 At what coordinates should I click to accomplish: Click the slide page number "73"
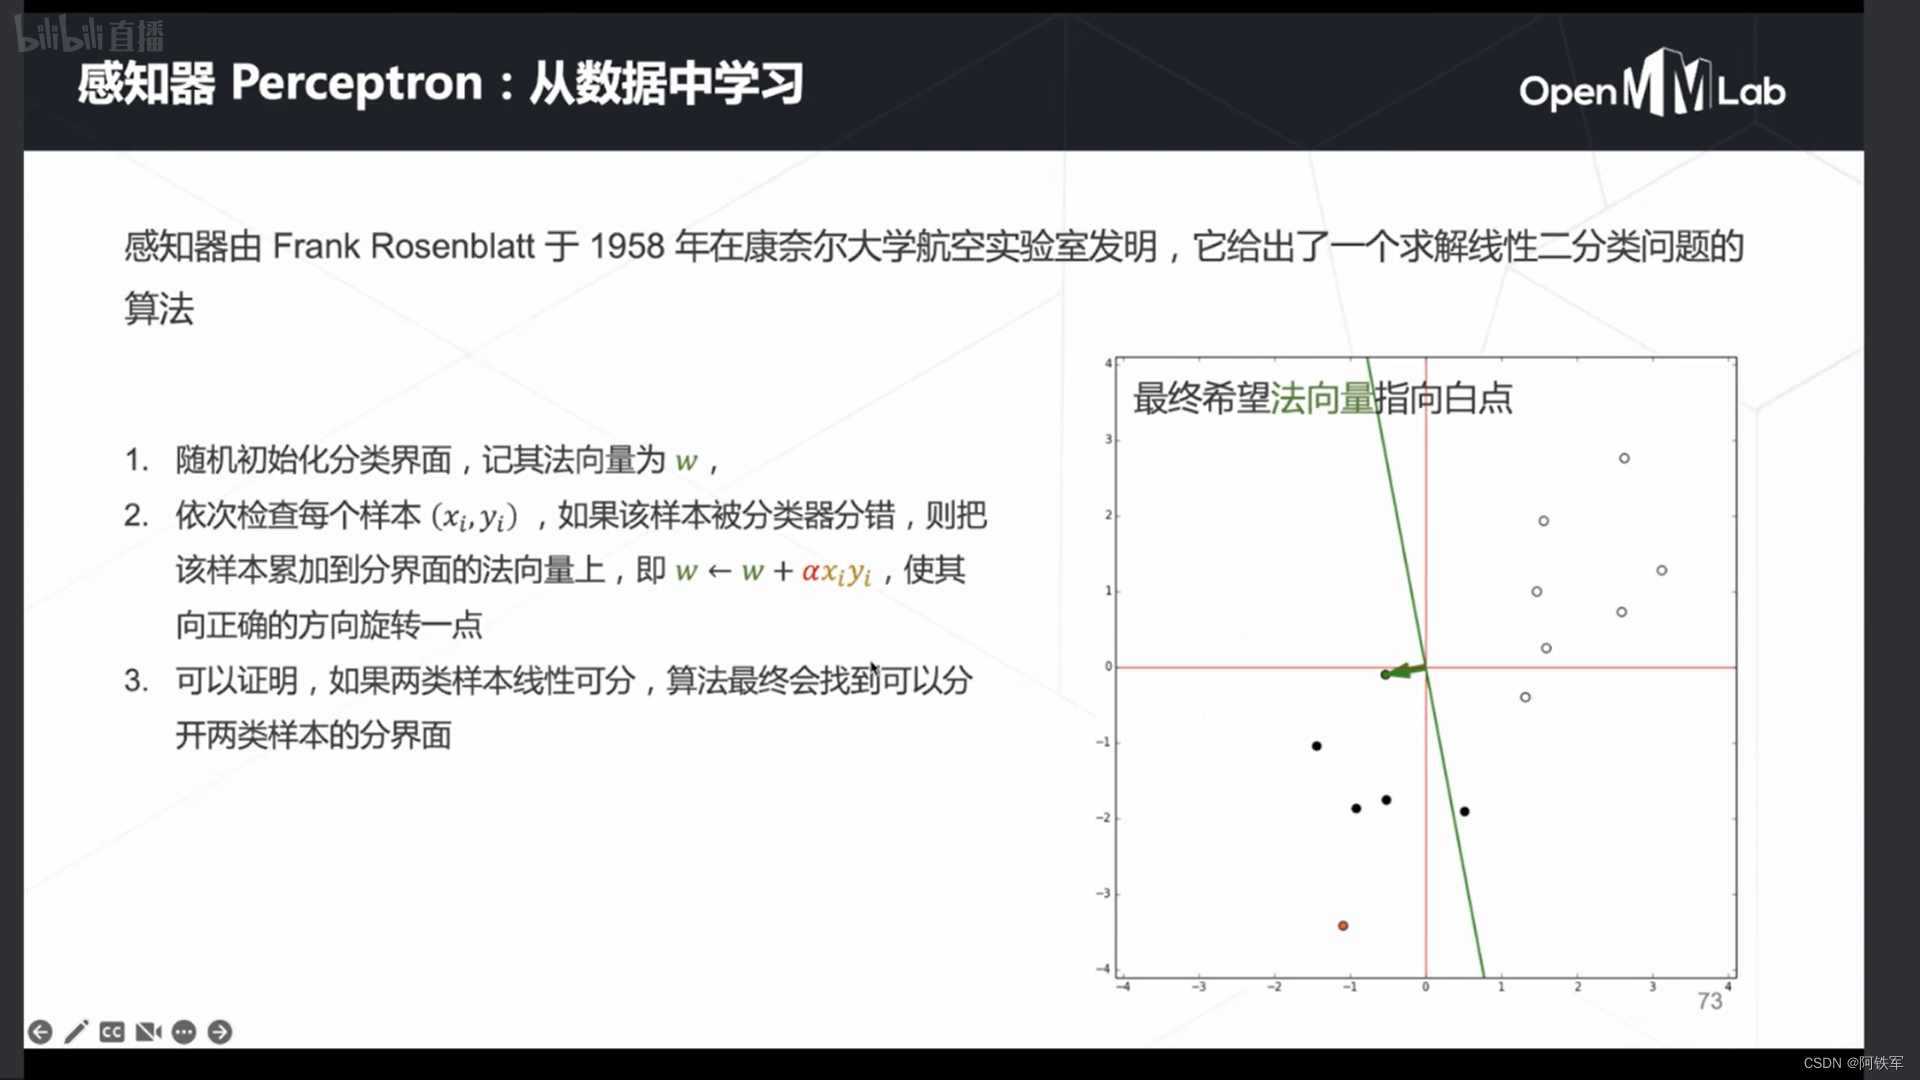pos(1710,1001)
